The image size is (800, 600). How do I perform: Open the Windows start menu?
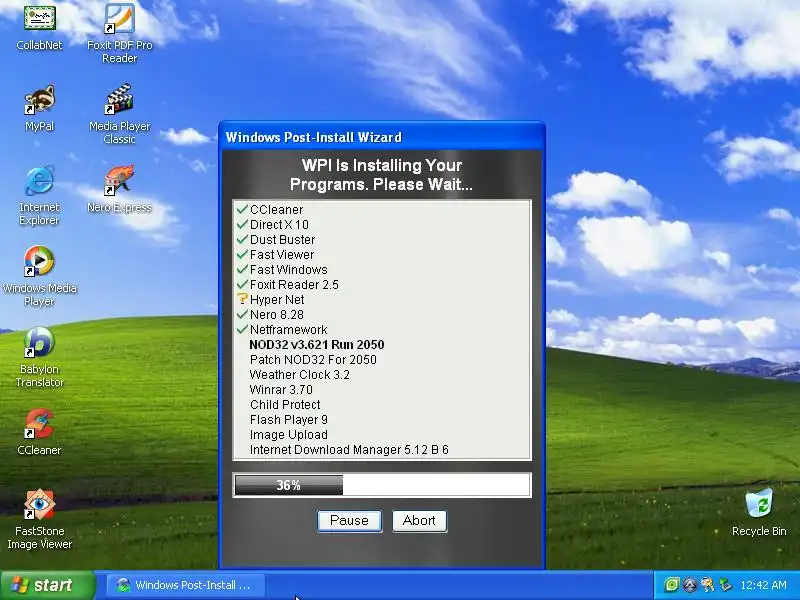coord(48,585)
